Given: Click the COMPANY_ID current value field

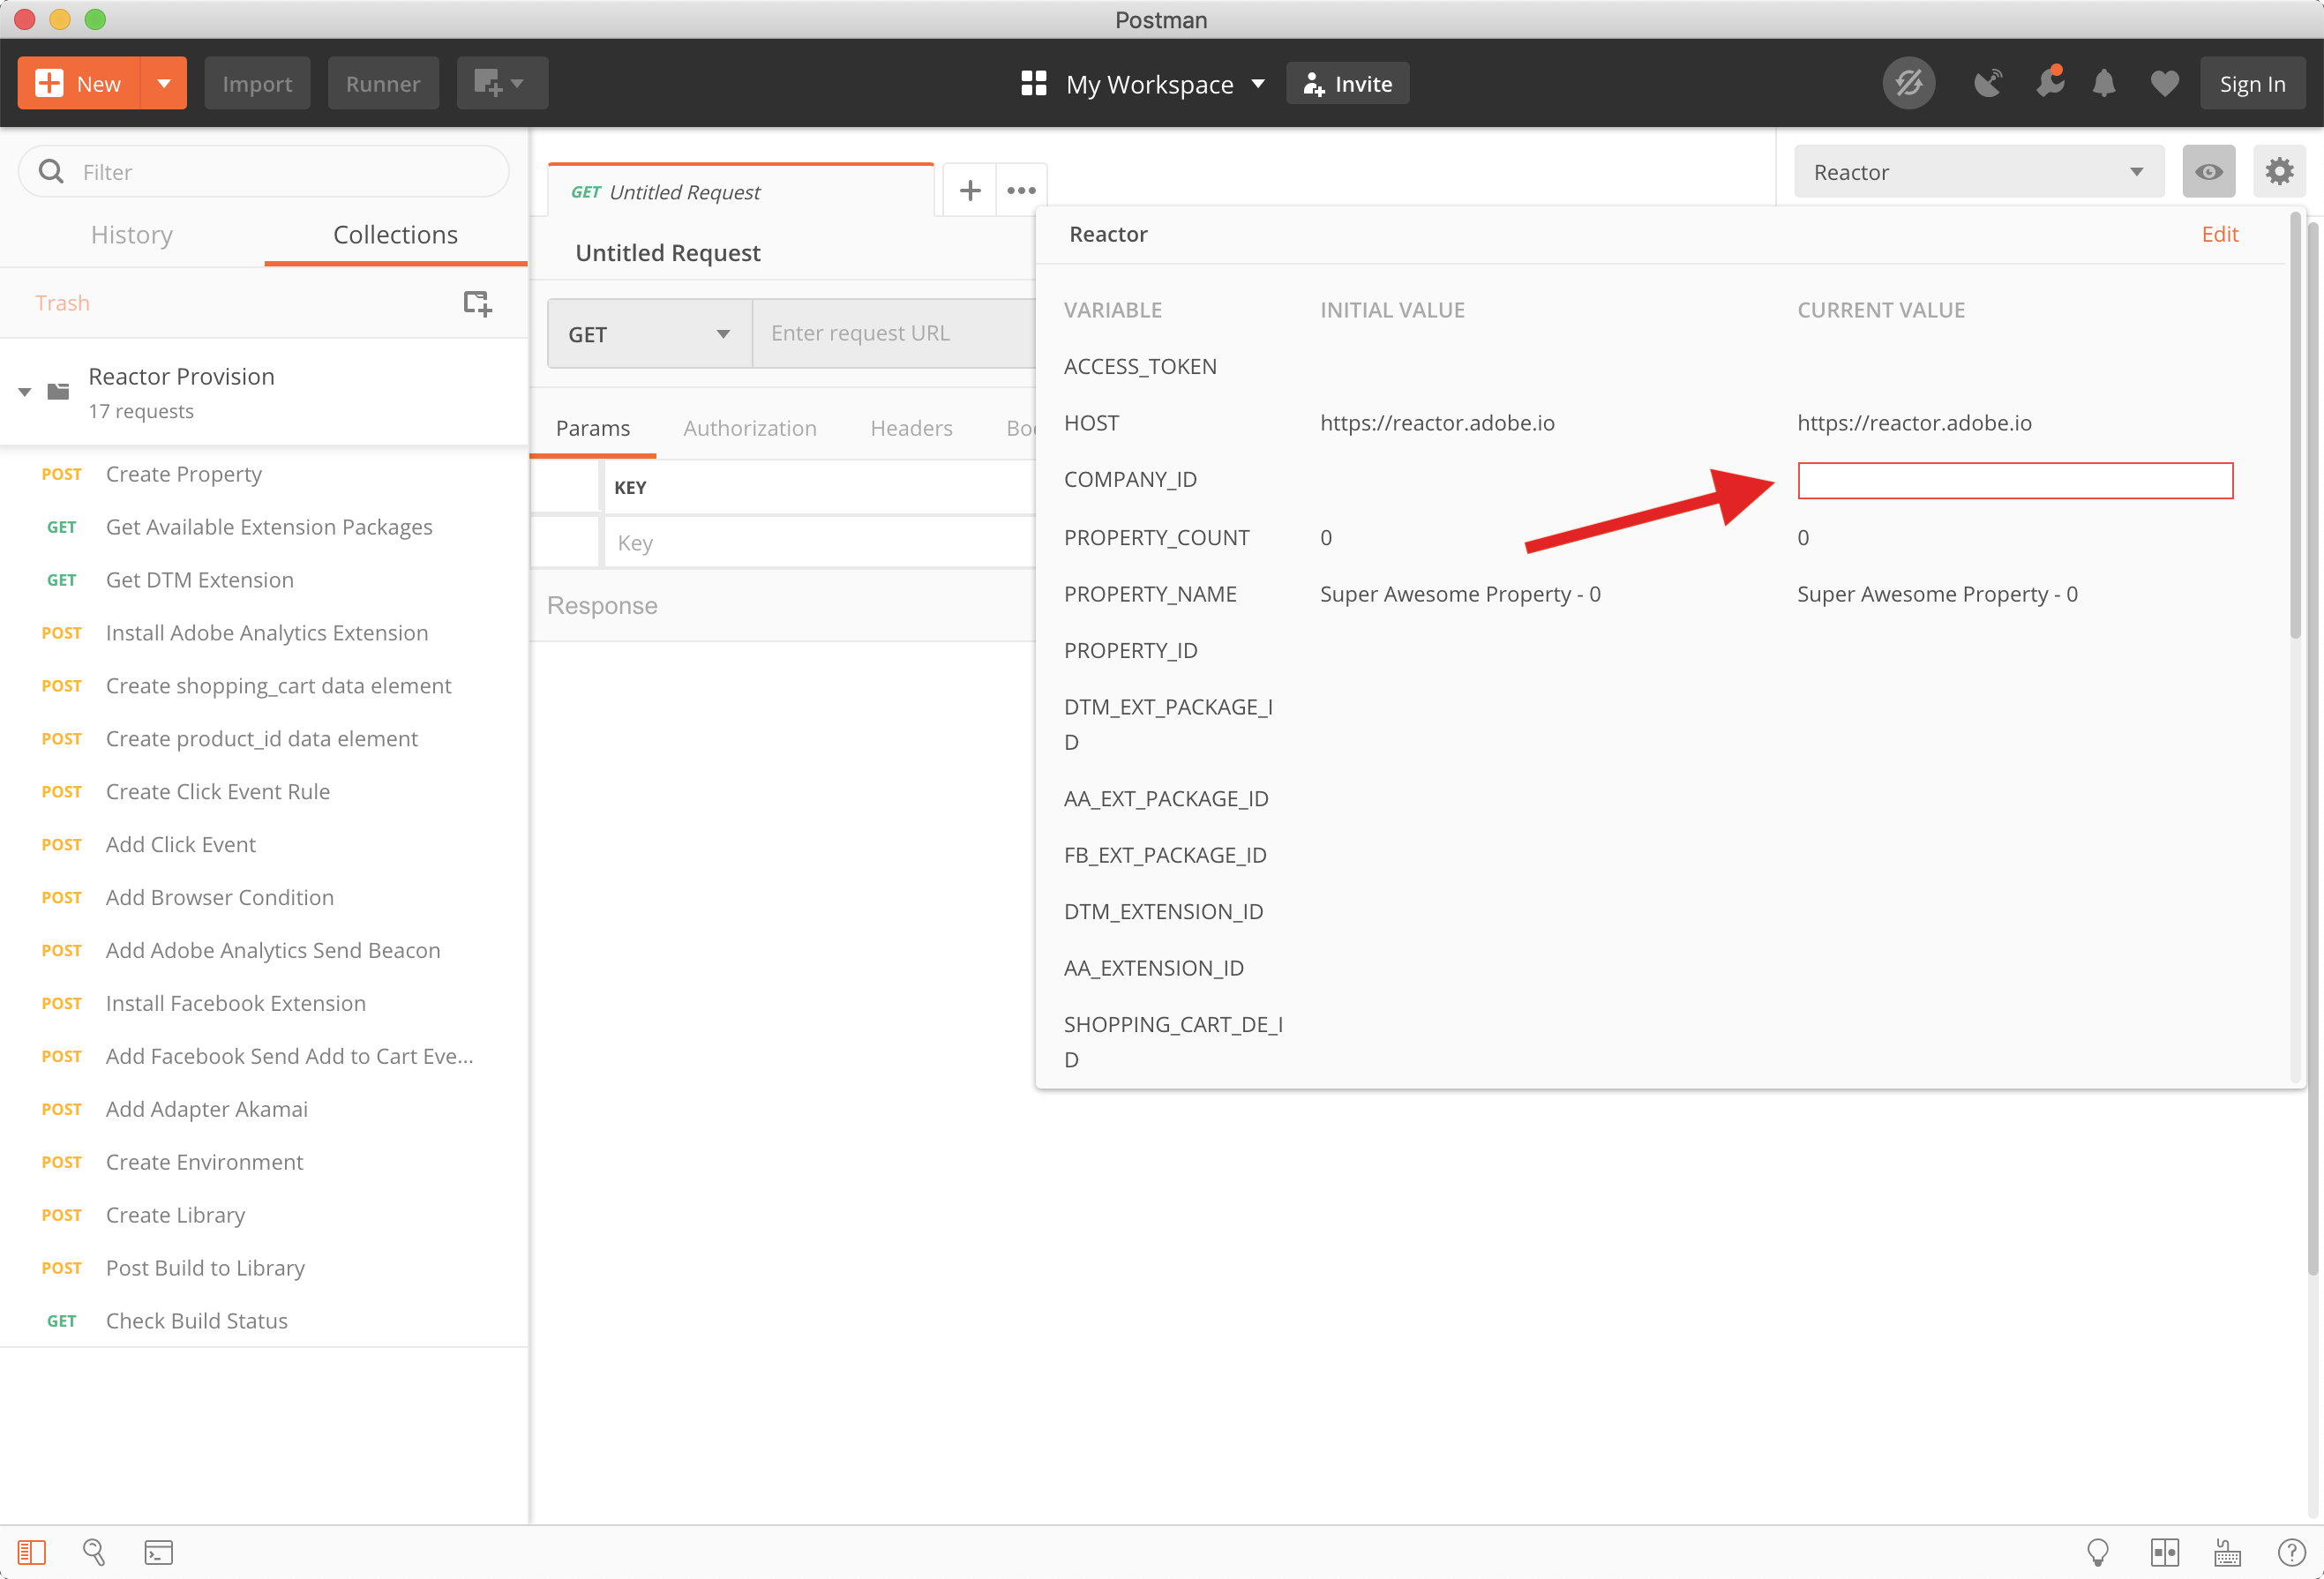Looking at the screenshot, I should [x=2014, y=480].
